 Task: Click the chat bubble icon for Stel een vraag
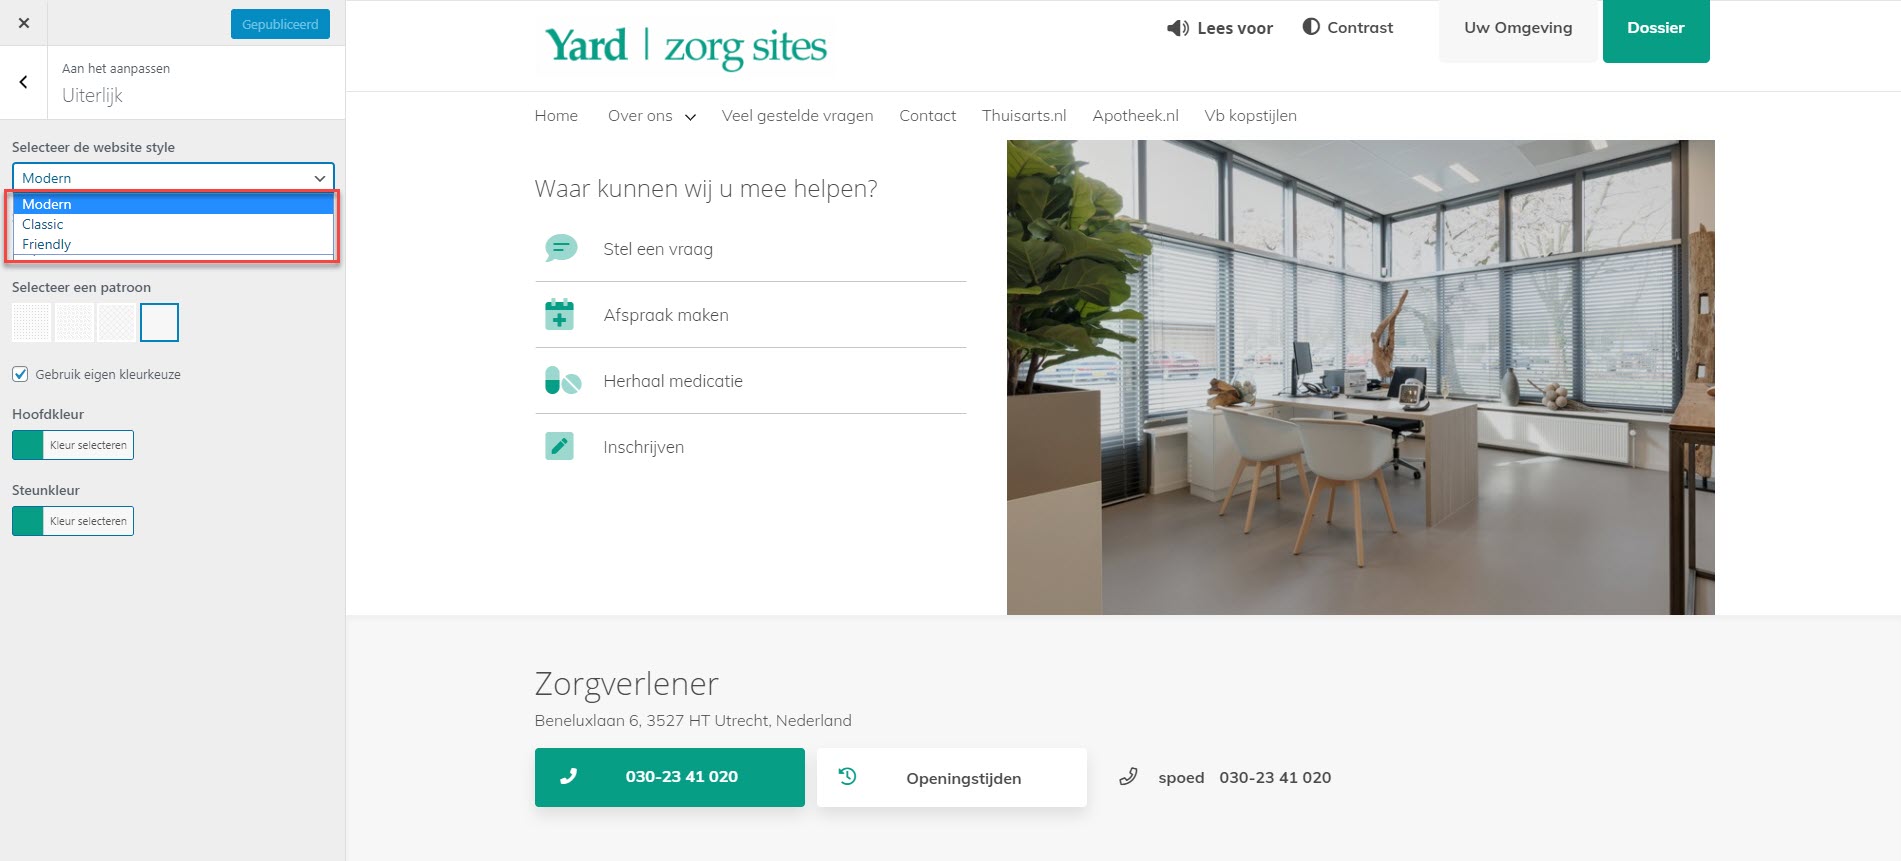tap(561, 248)
